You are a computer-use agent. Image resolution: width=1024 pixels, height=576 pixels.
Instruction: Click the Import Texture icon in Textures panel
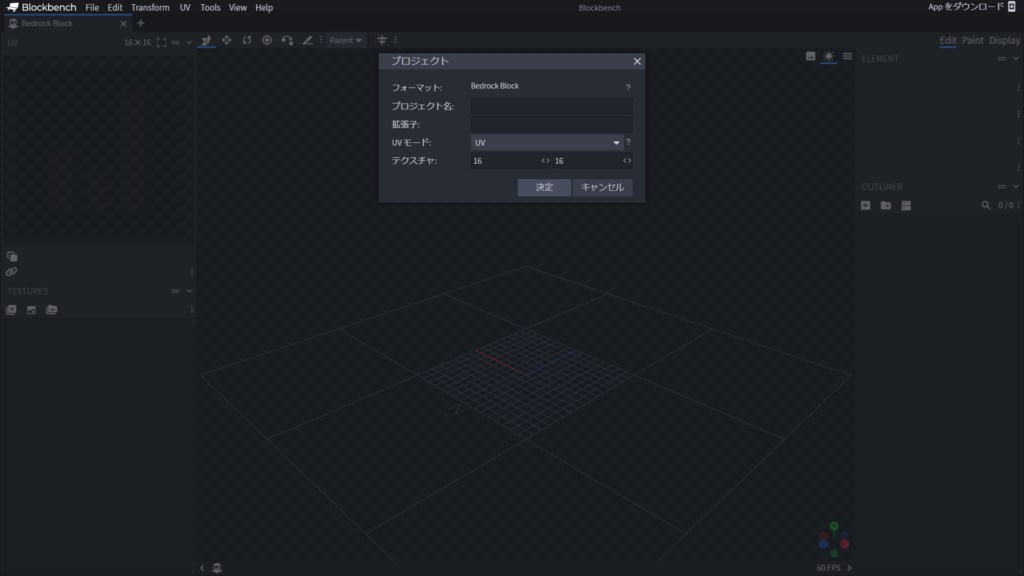11,310
